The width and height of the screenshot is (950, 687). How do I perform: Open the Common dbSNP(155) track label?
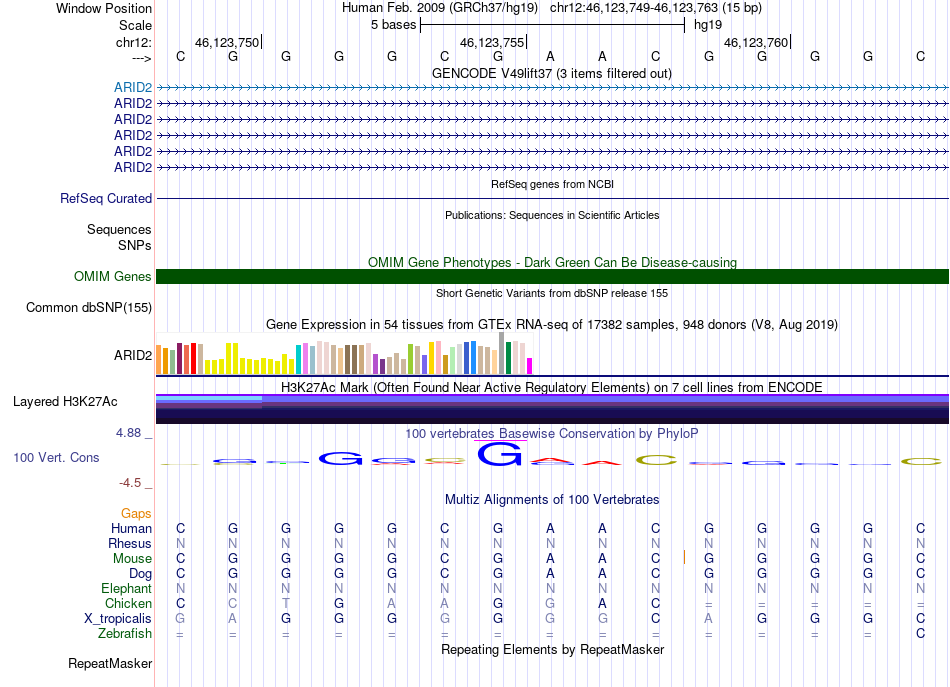point(88,307)
